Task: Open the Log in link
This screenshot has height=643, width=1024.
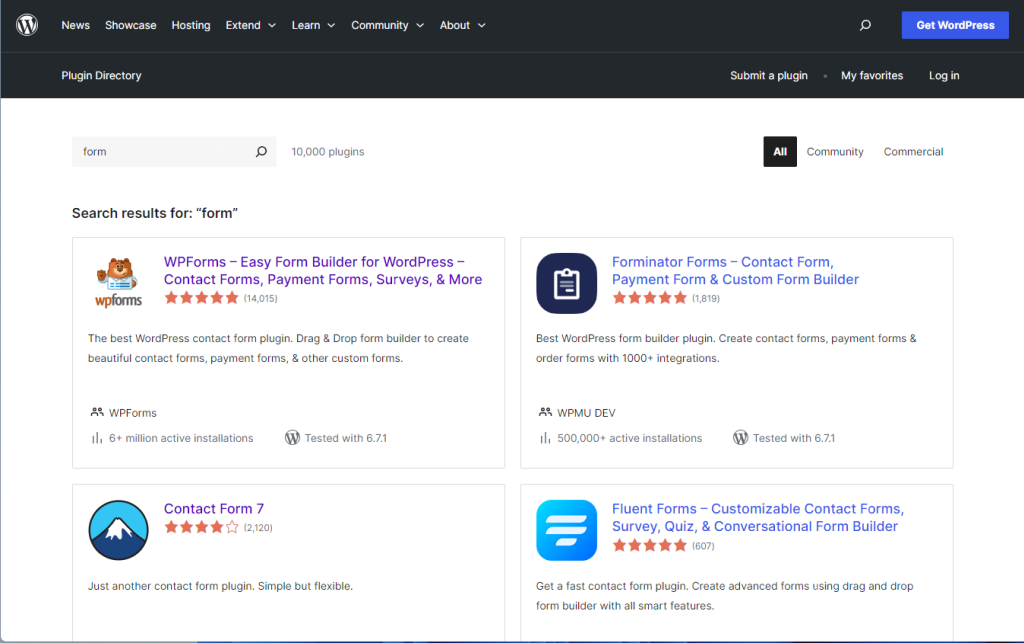Action: [x=944, y=75]
